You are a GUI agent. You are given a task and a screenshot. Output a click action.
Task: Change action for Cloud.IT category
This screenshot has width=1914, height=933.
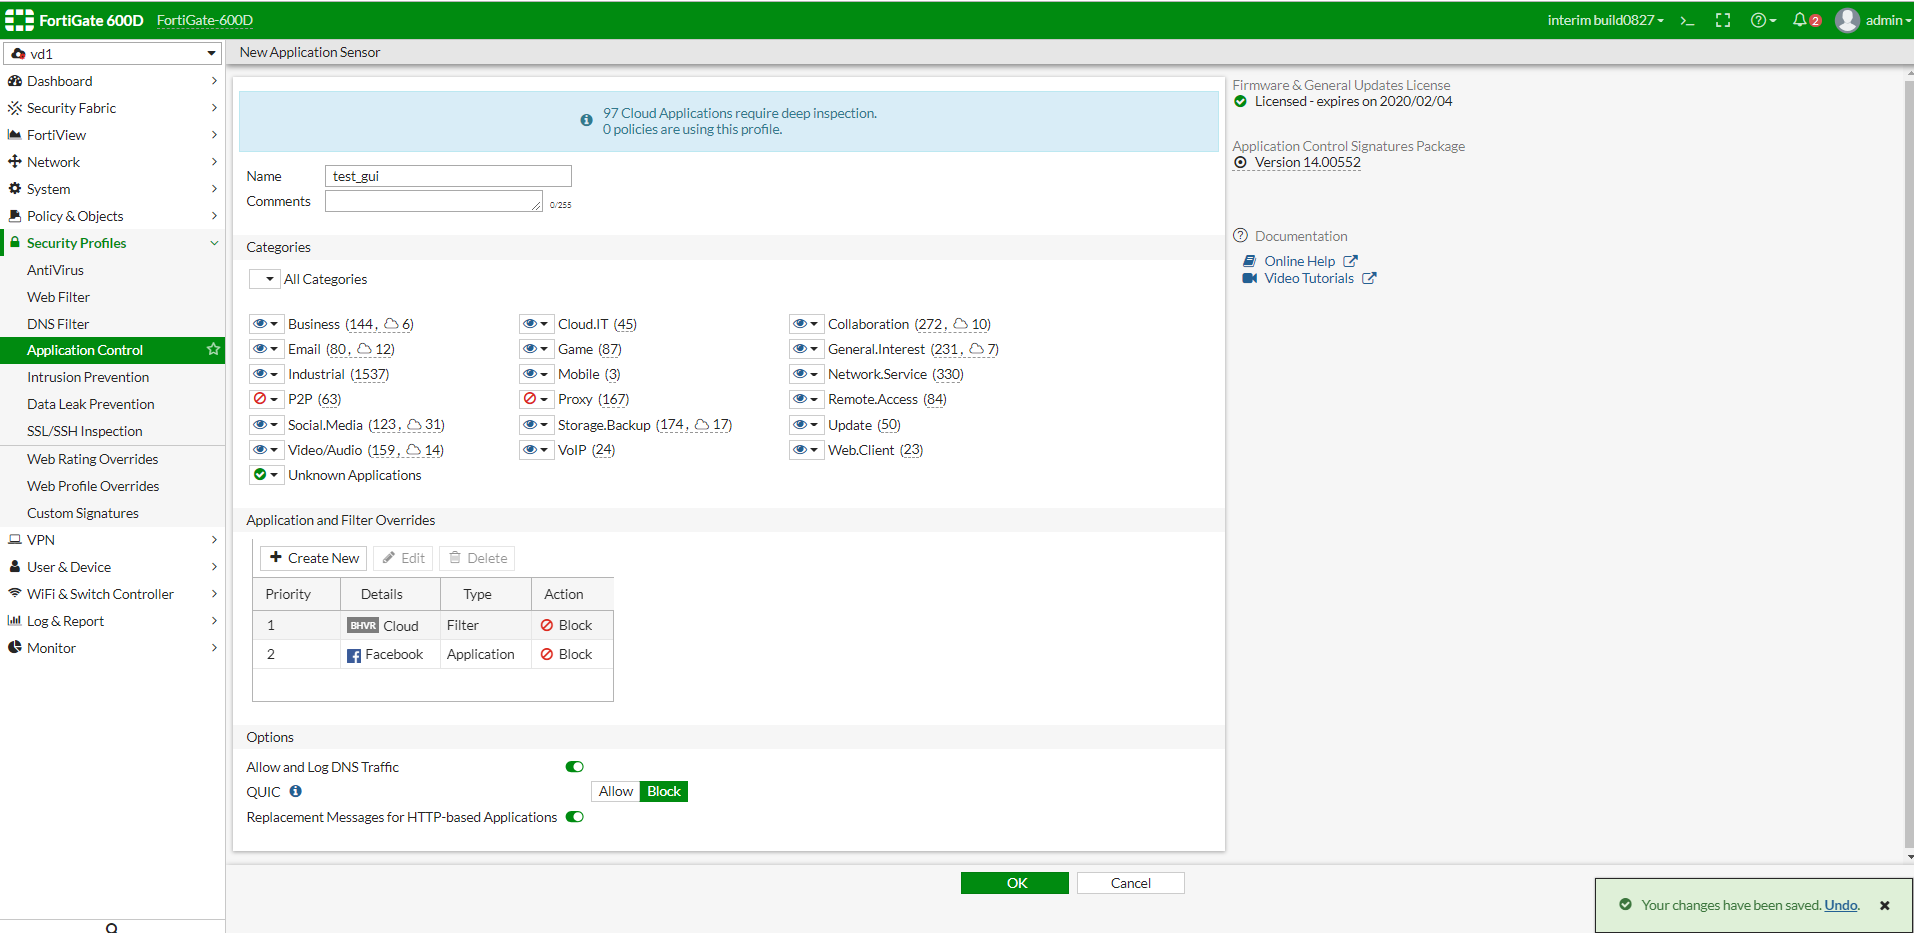point(536,324)
